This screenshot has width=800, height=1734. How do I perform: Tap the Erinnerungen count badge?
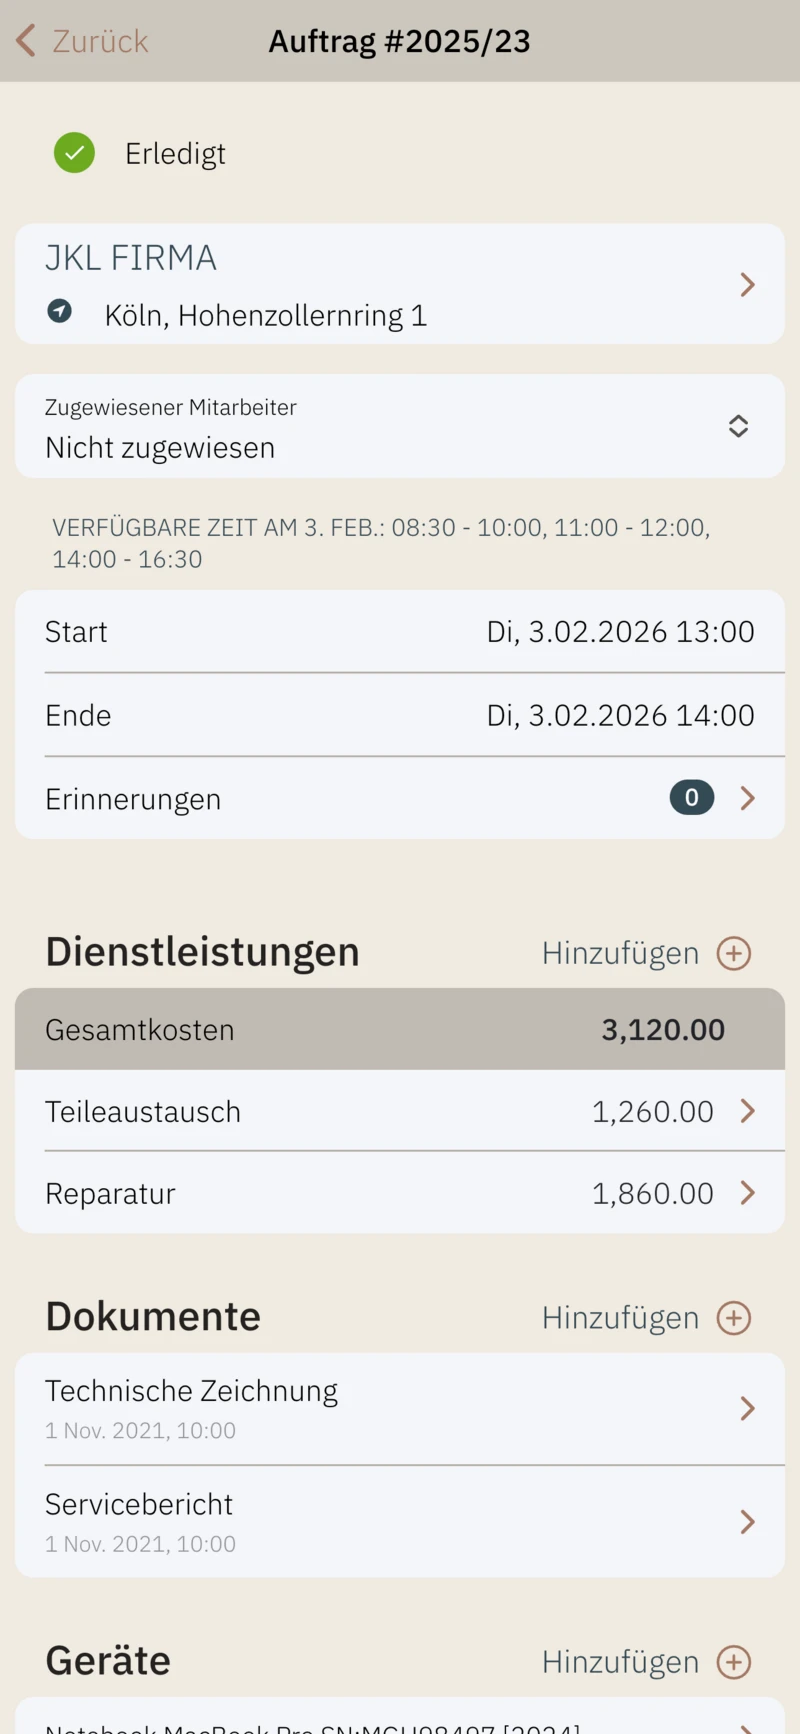coord(691,798)
